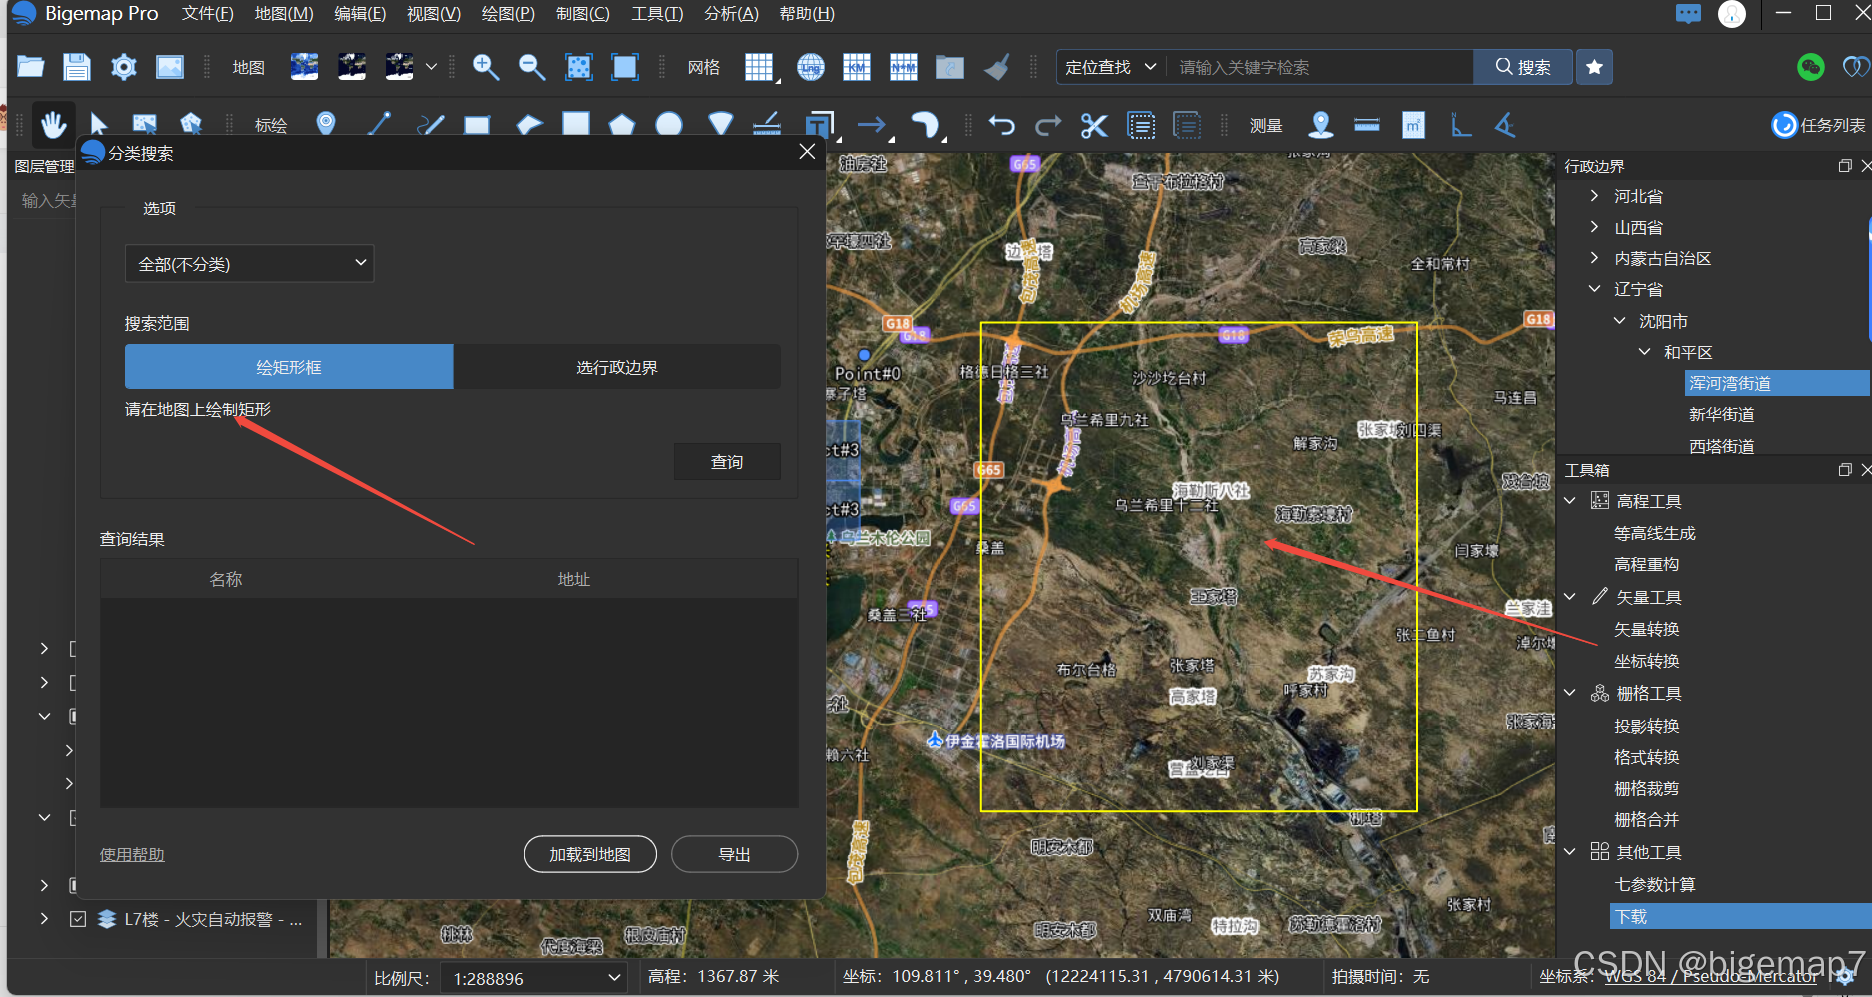
Task: Collapse the 沈阳市 tree node
Action: pyautogui.click(x=1619, y=321)
